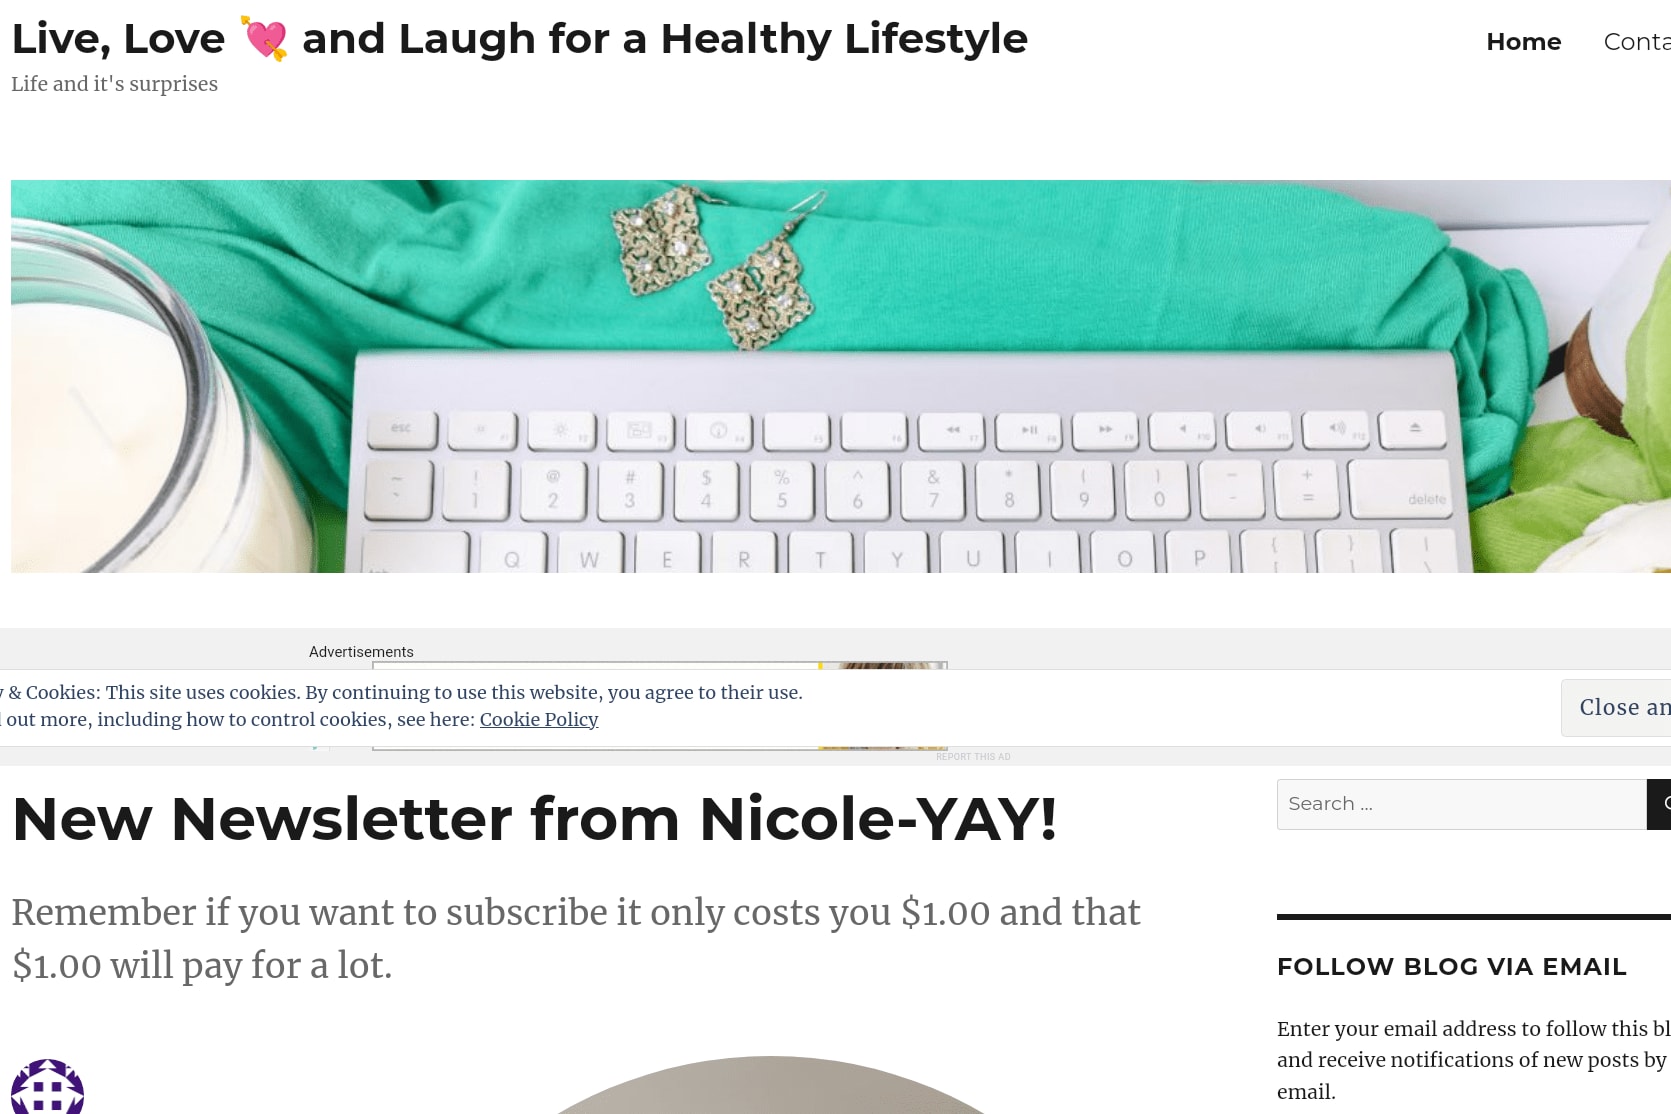Open the Contact menu item

coord(1637,42)
